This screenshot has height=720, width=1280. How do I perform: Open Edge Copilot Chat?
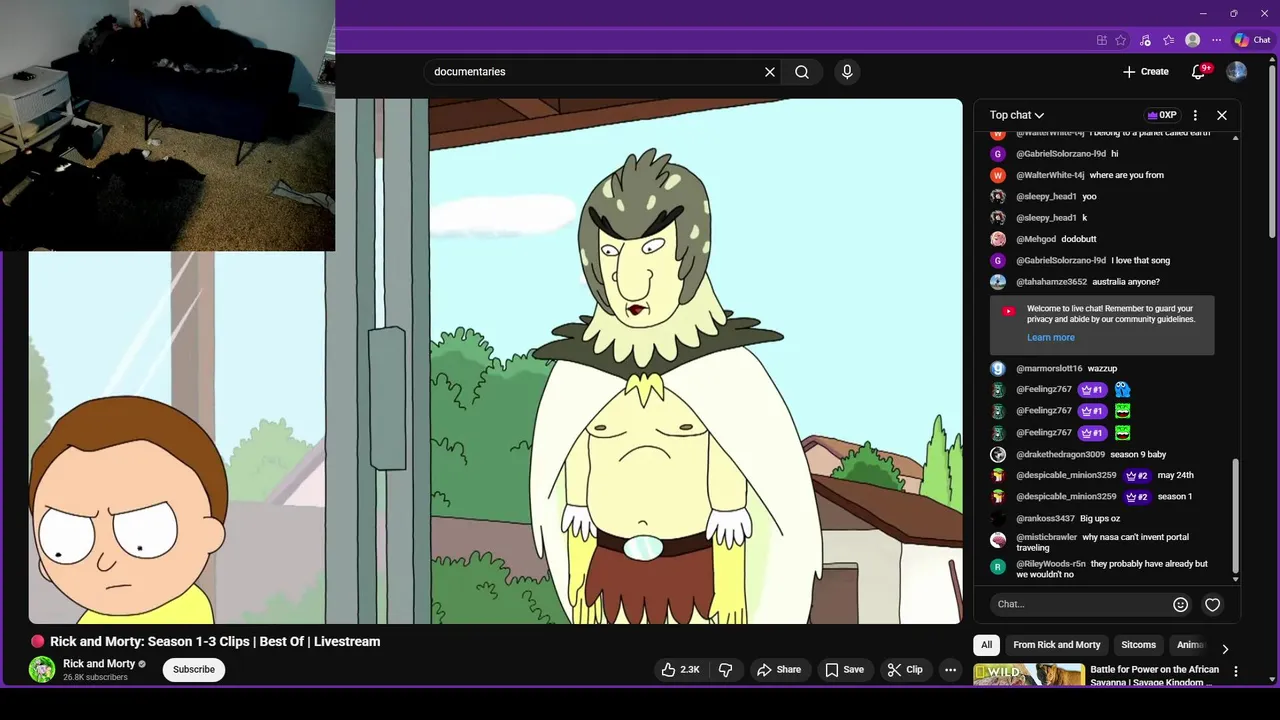pos(1252,40)
